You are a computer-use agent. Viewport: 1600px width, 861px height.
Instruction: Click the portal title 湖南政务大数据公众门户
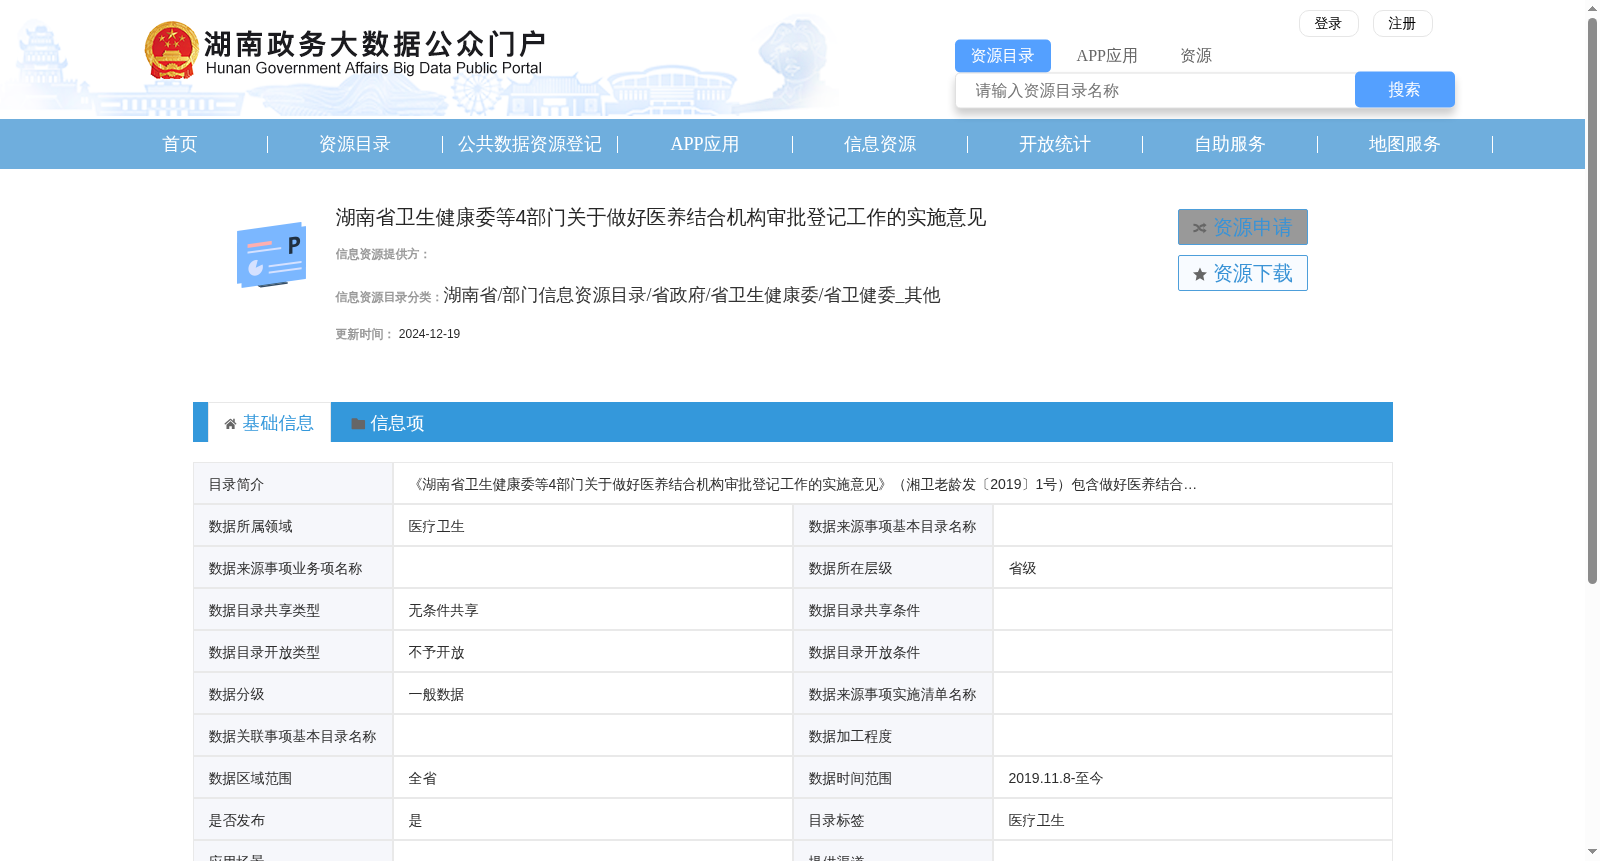(375, 44)
